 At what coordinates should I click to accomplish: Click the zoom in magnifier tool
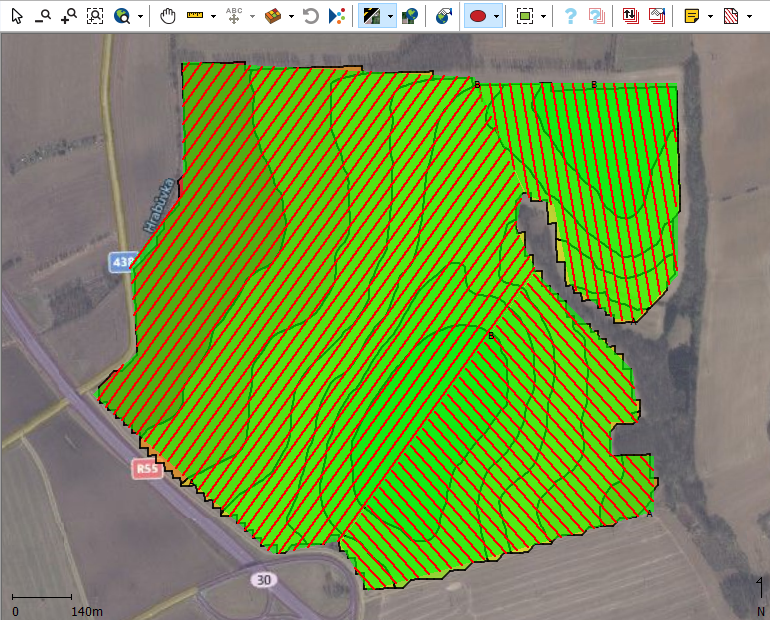pos(69,16)
